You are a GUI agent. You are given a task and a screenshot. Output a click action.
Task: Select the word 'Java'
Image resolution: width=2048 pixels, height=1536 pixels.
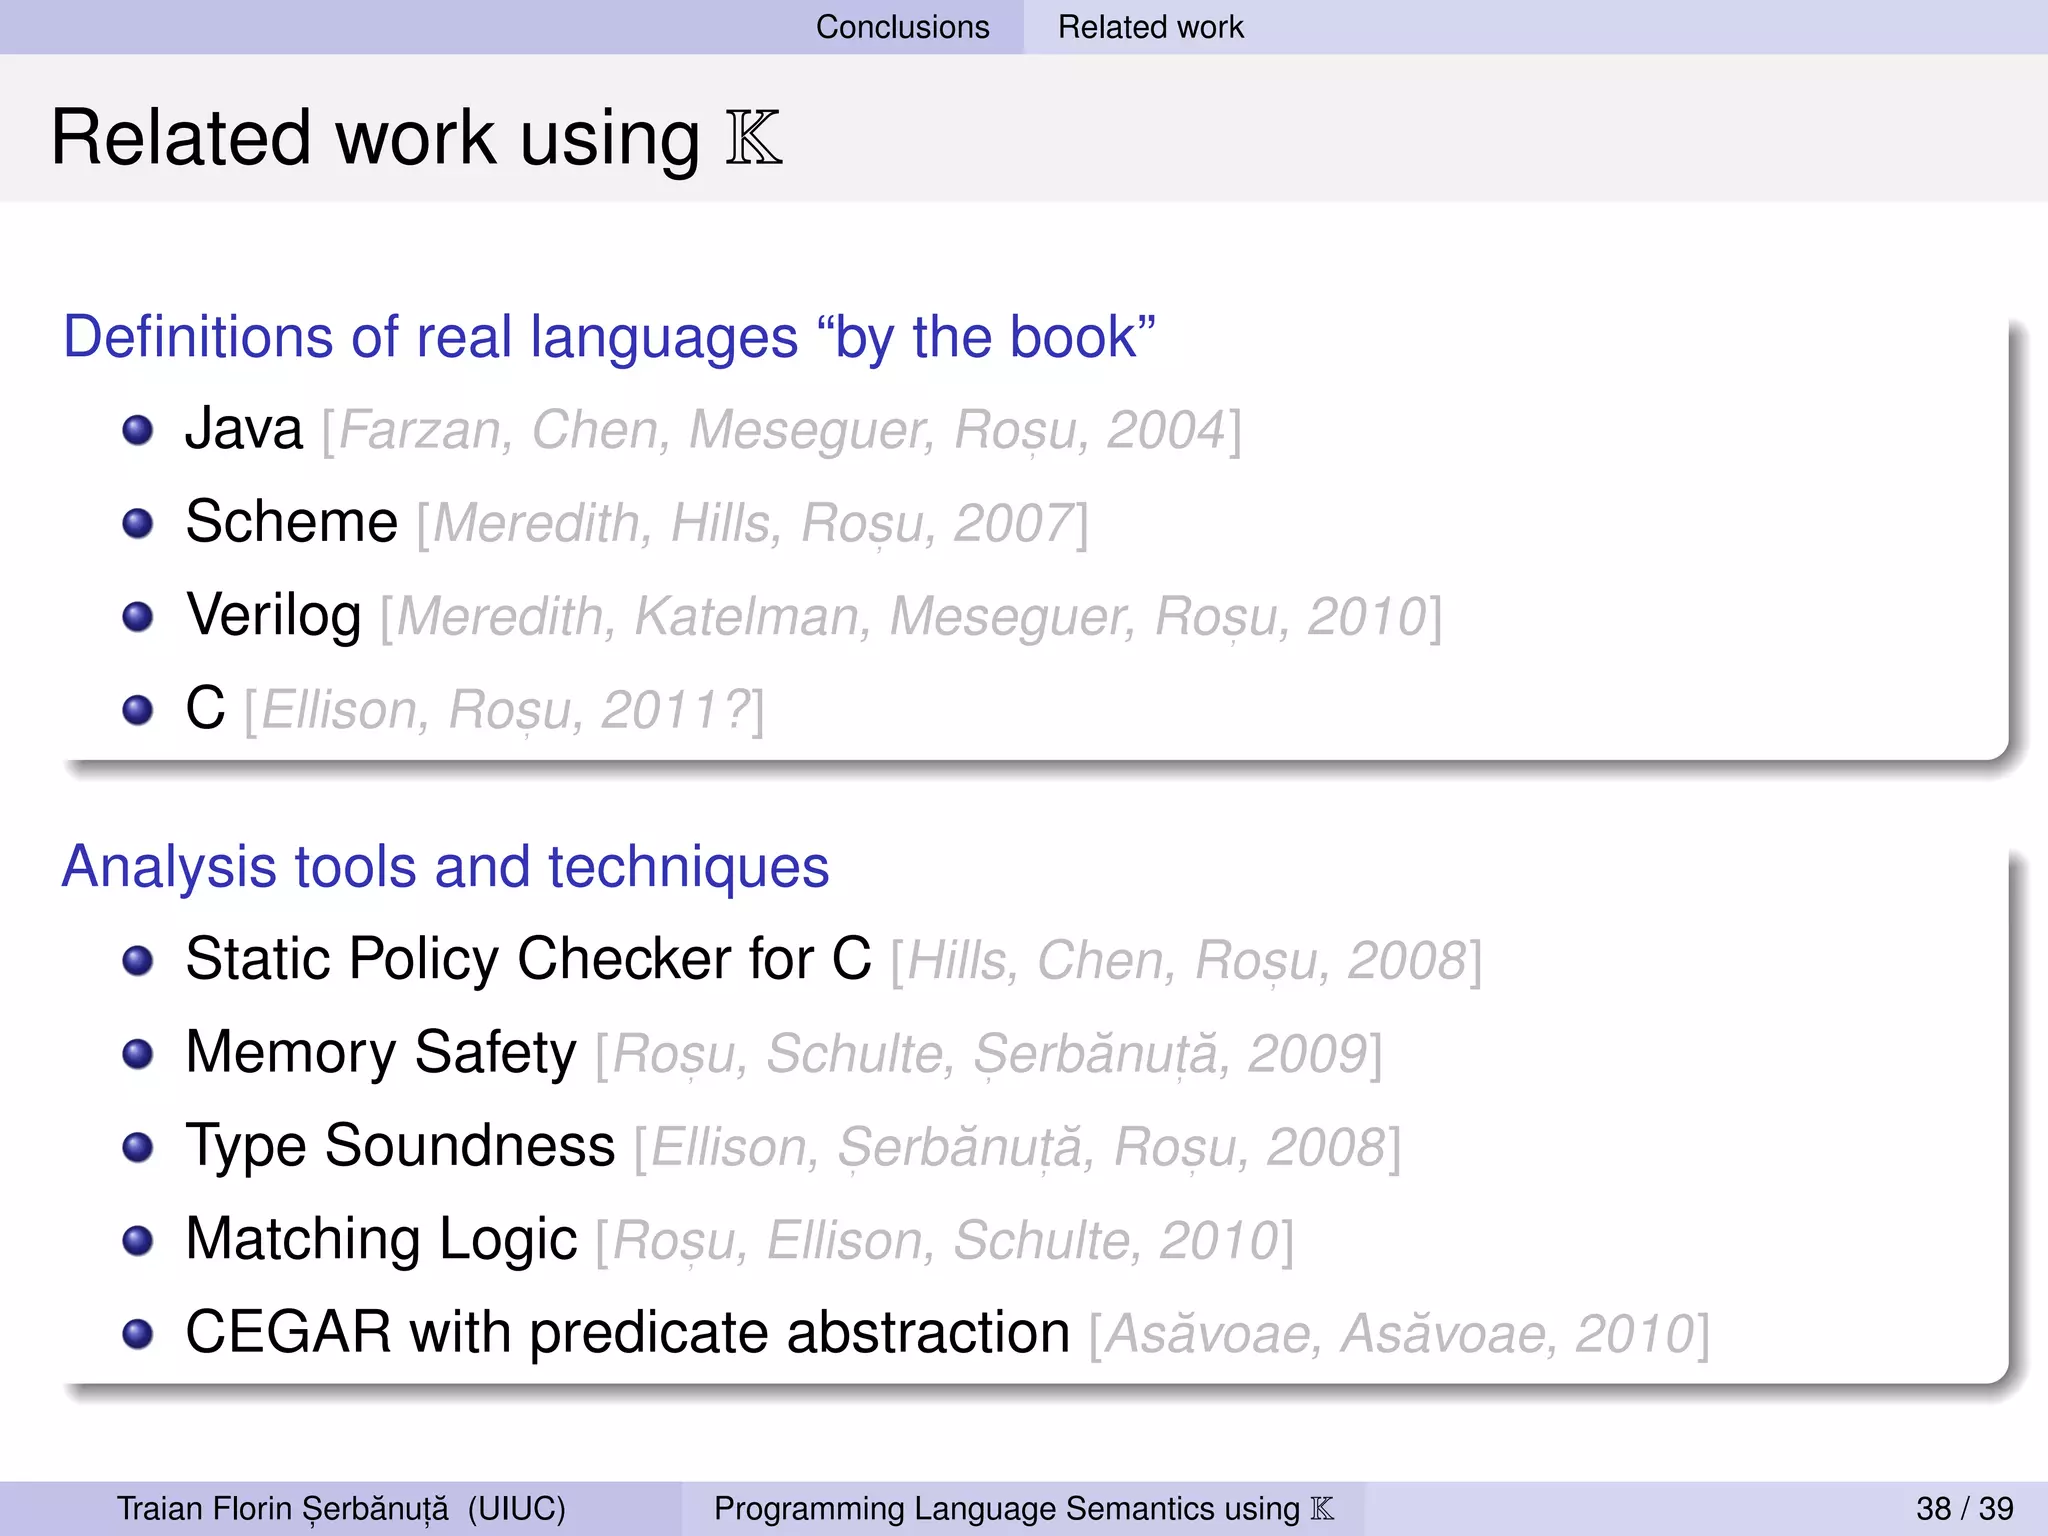[x=244, y=429]
